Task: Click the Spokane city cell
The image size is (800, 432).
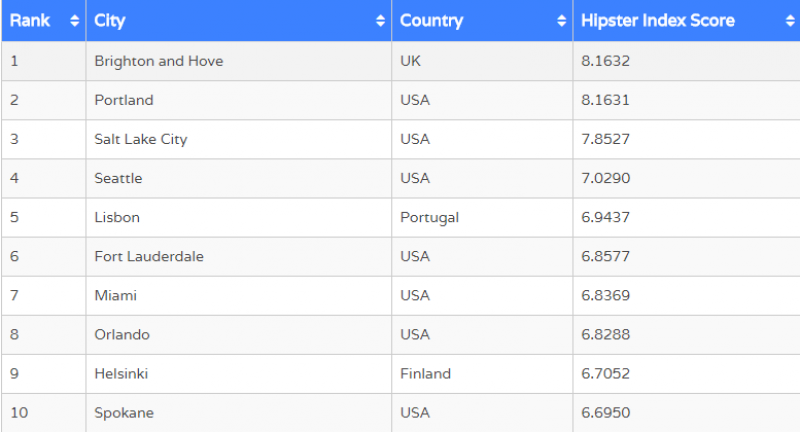Action: (123, 413)
